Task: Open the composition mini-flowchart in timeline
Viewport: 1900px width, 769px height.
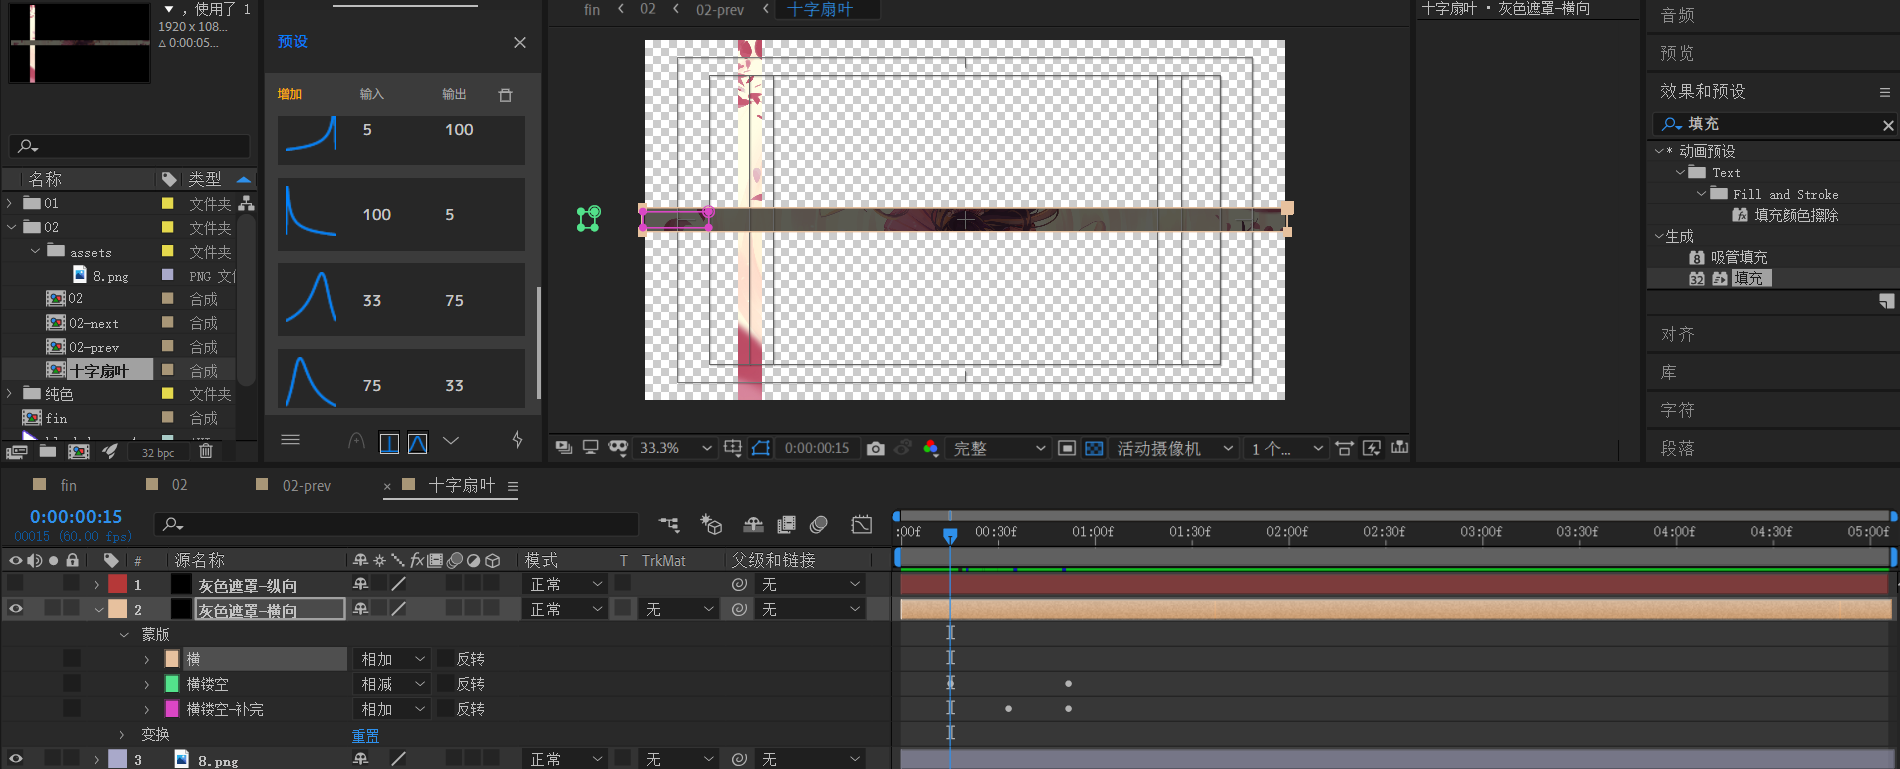Action: pyautogui.click(x=669, y=524)
